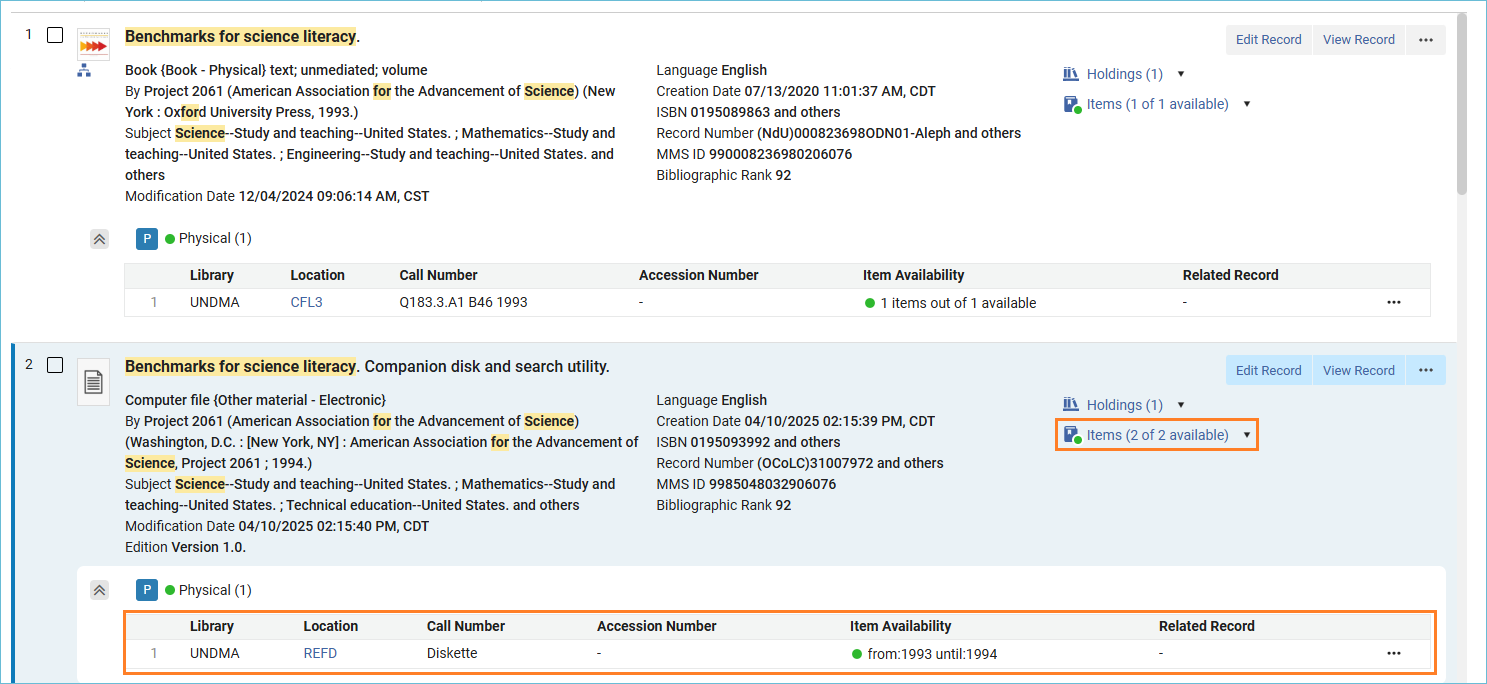Select Physical (1) tab in record 1

tap(208, 239)
